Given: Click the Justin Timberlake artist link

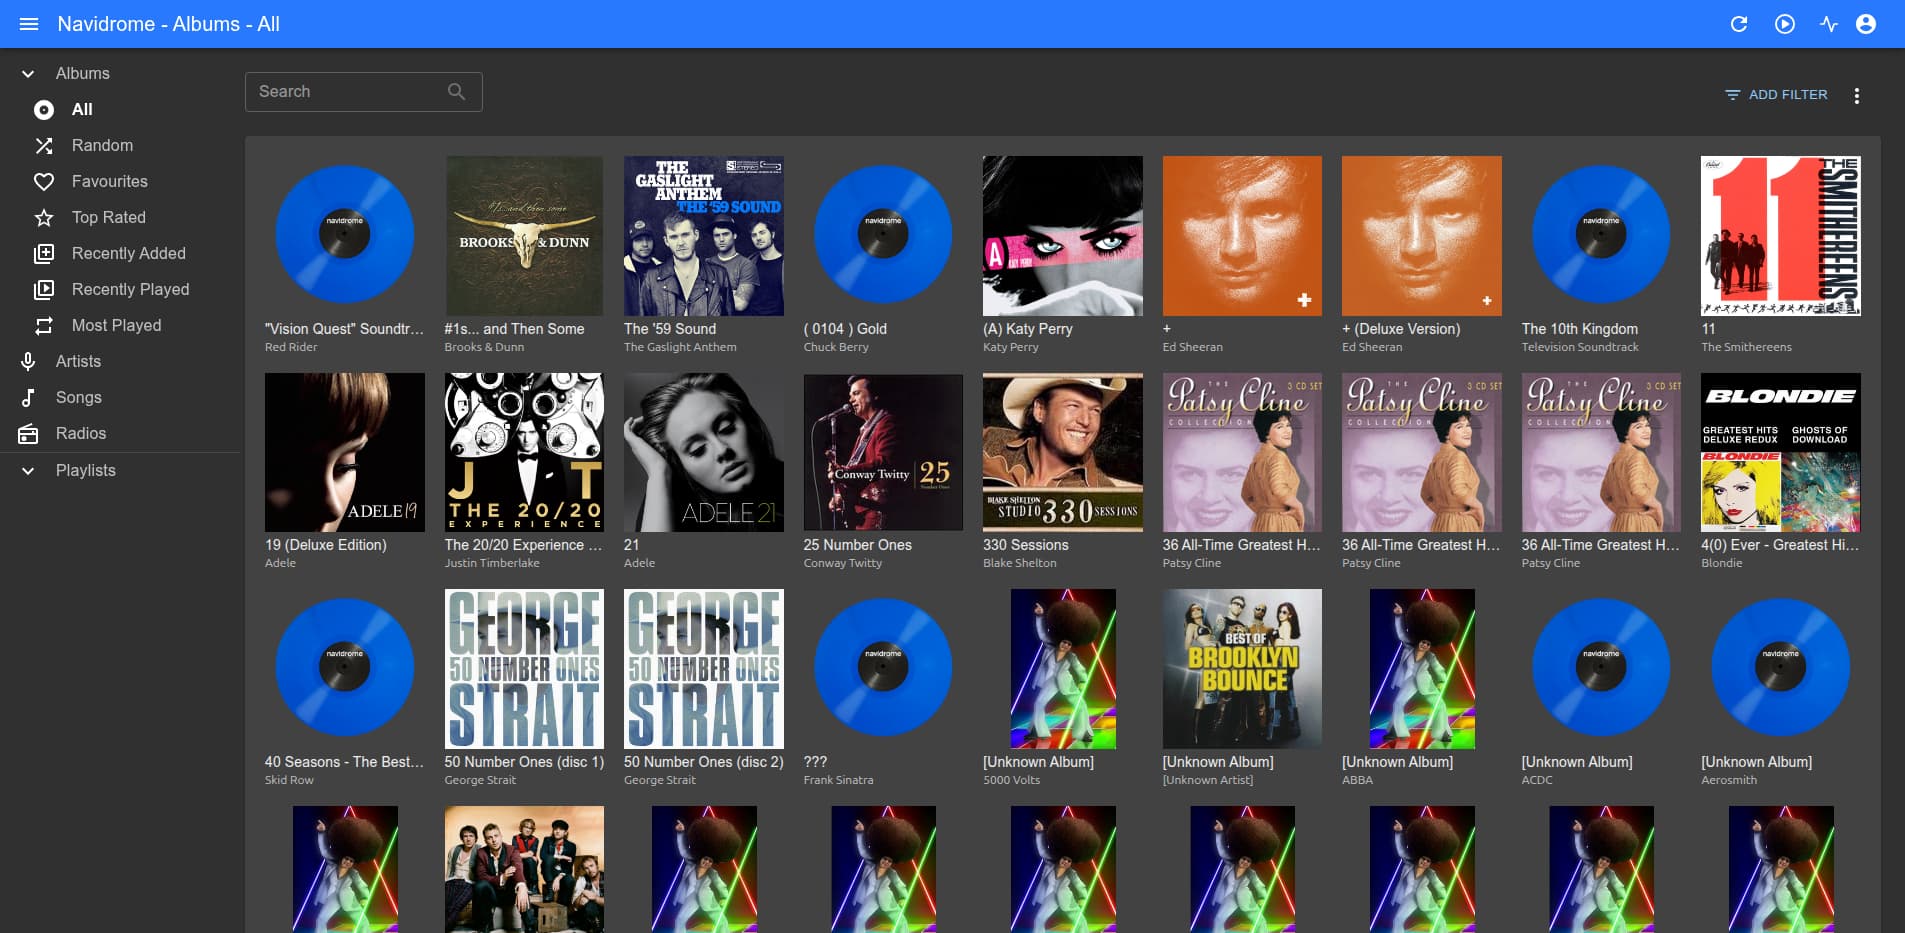Looking at the screenshot, I should coord(492,563).
